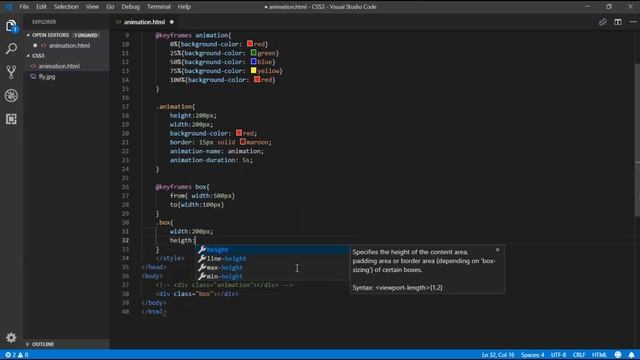640x360 pixels.
Task: Change line endings via CRLF status item
Action: click(579, 355)
